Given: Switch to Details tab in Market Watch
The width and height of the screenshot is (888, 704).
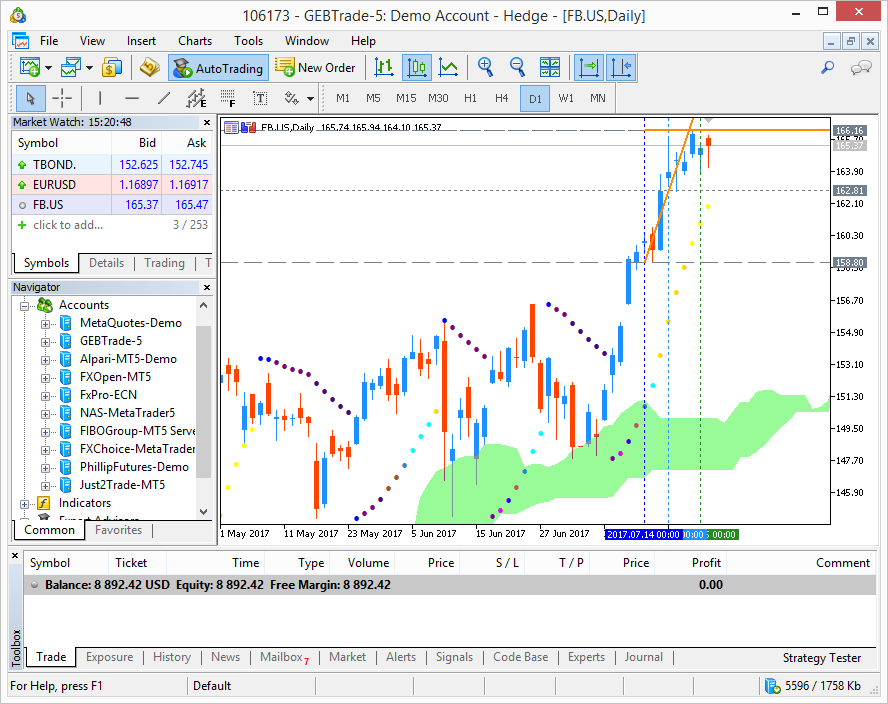Looking at the screenshot, I should click(x=106, y=263).
